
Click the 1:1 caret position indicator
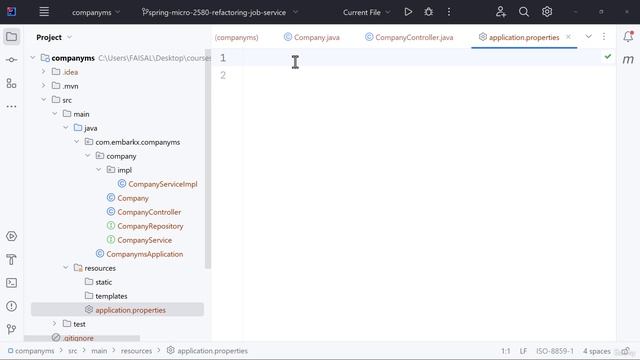(506, 351)
